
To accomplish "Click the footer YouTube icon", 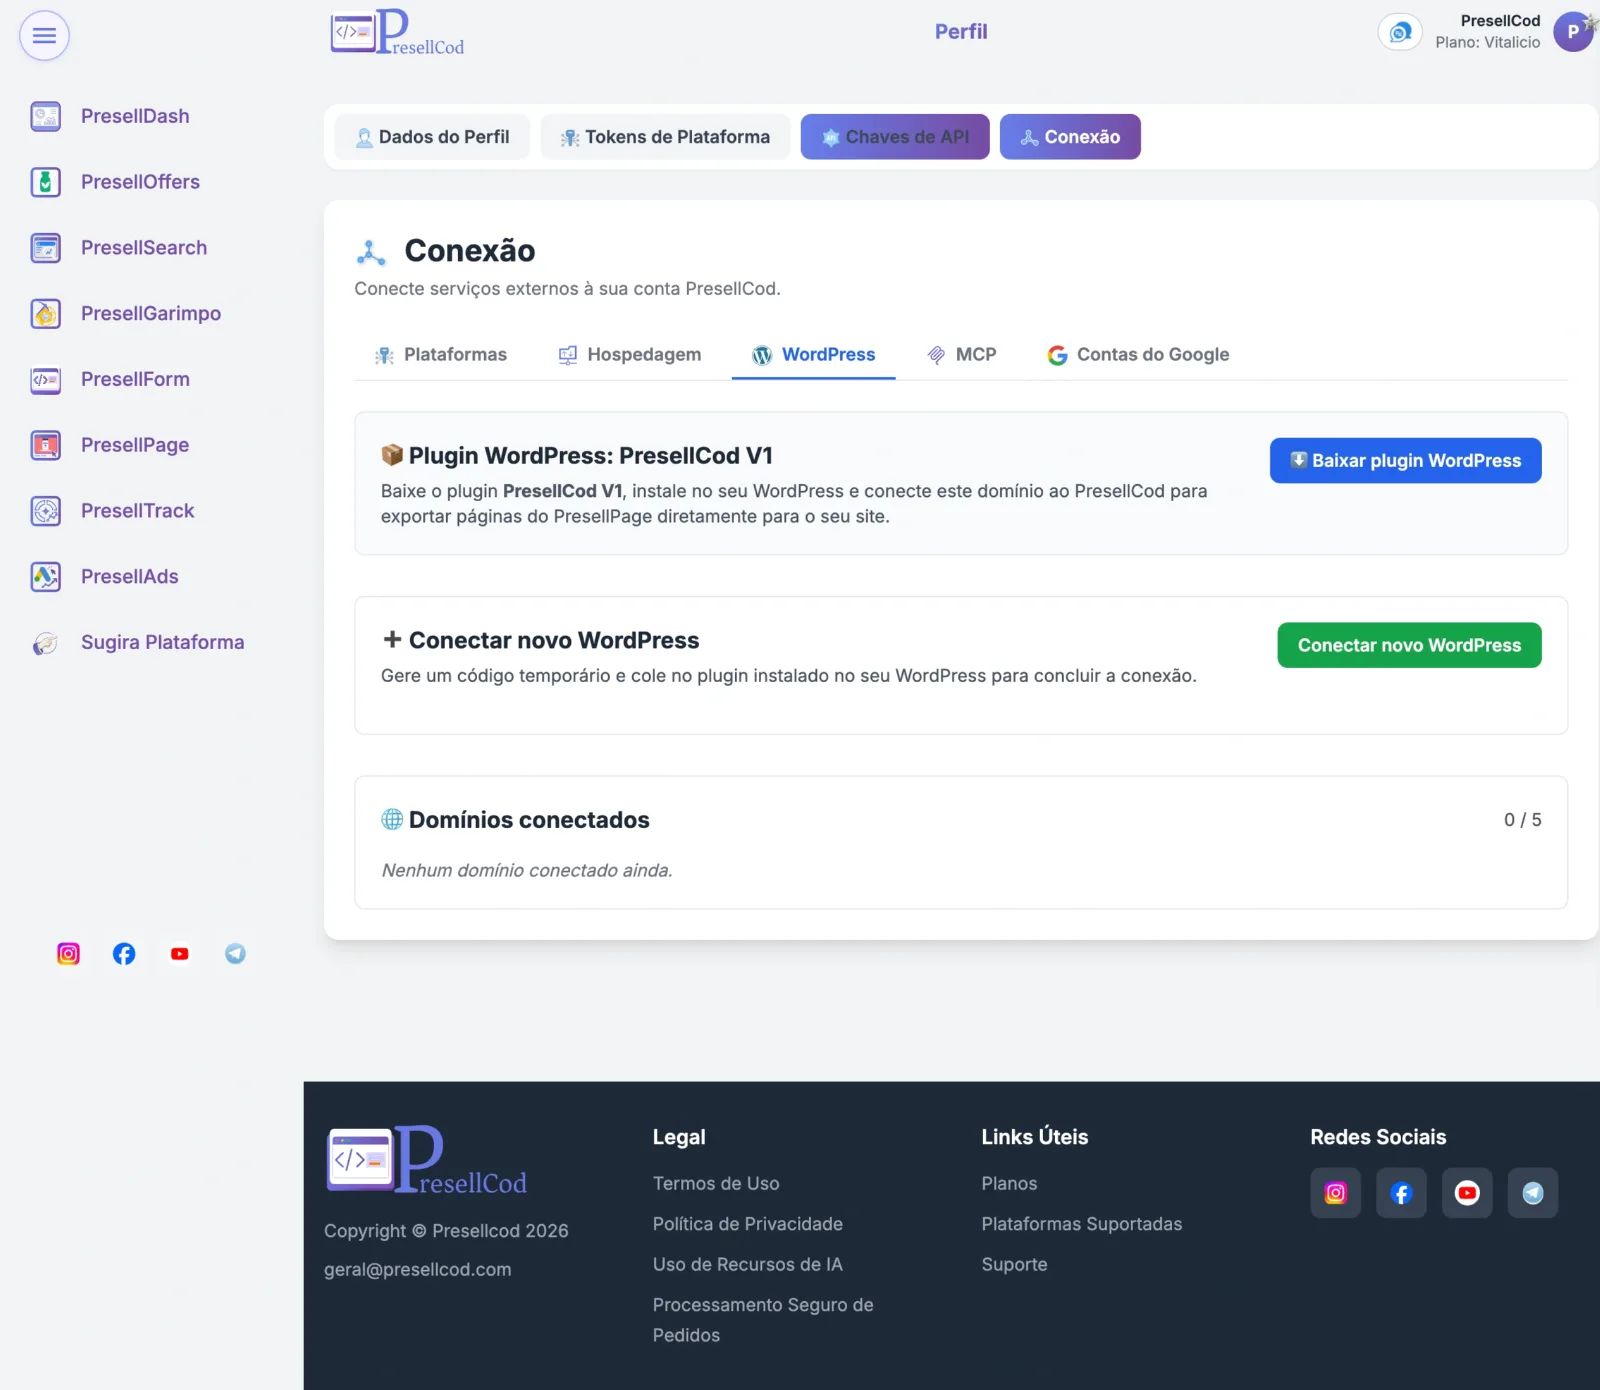I will 1467,1193.
